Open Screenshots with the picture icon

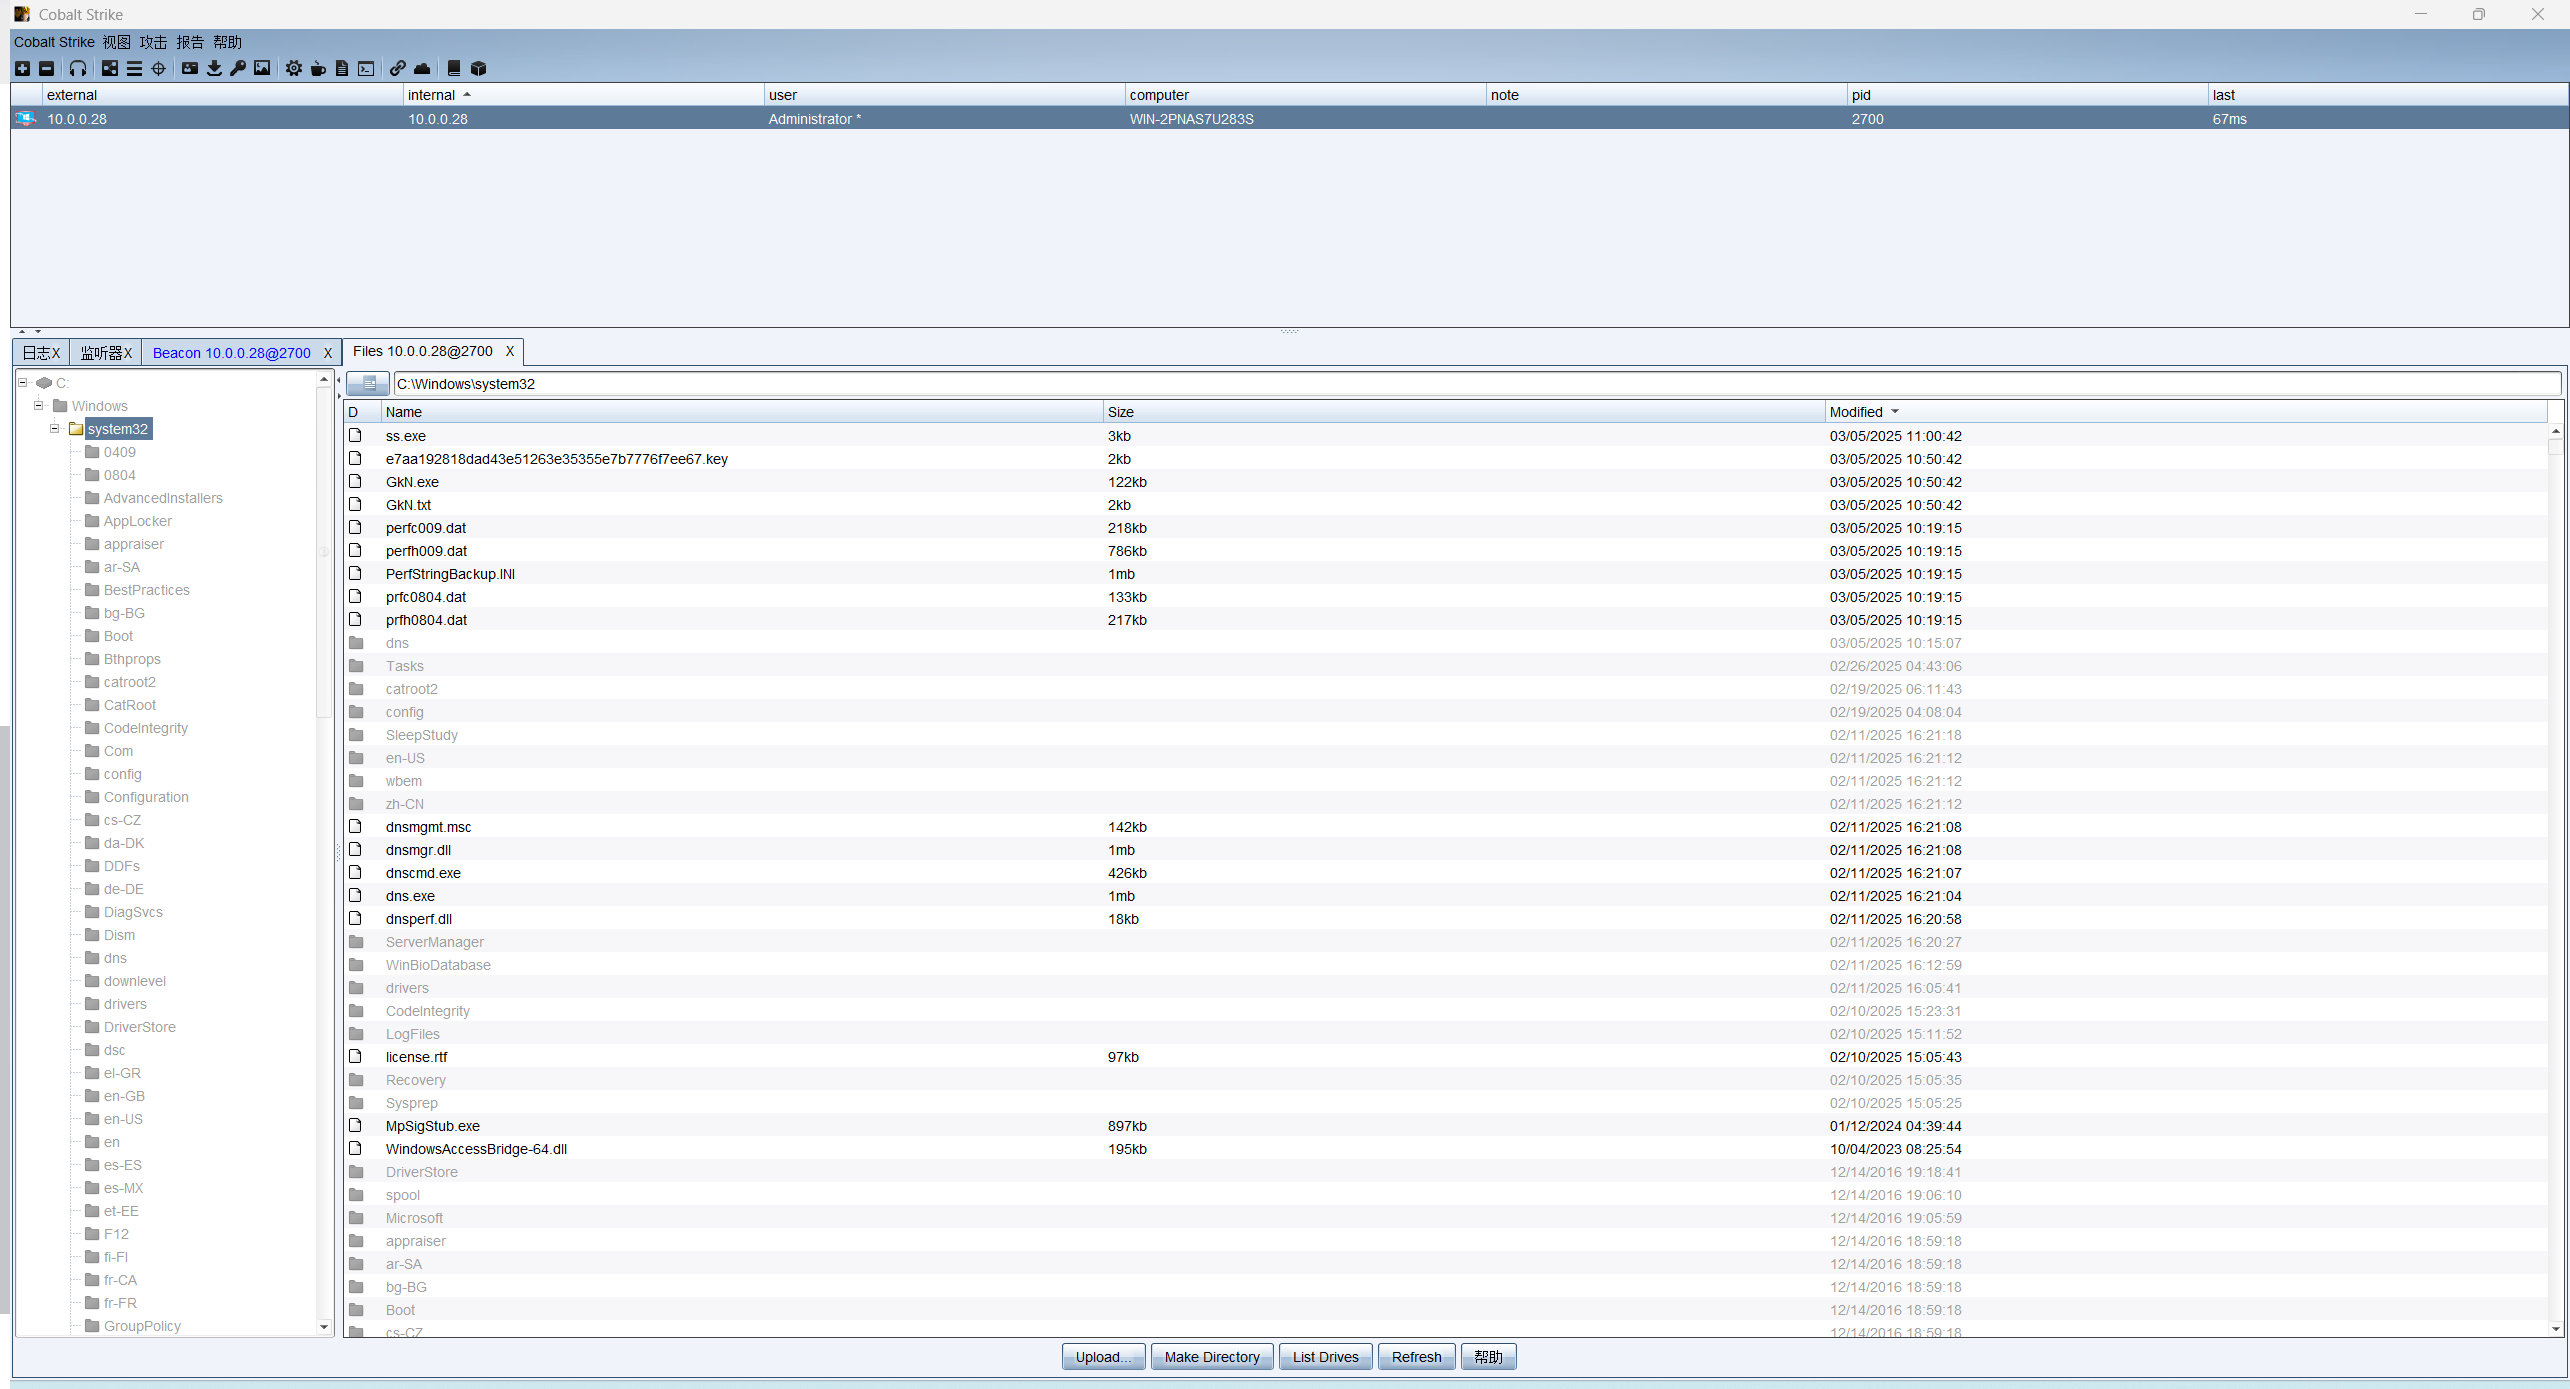tap(262, 68)
